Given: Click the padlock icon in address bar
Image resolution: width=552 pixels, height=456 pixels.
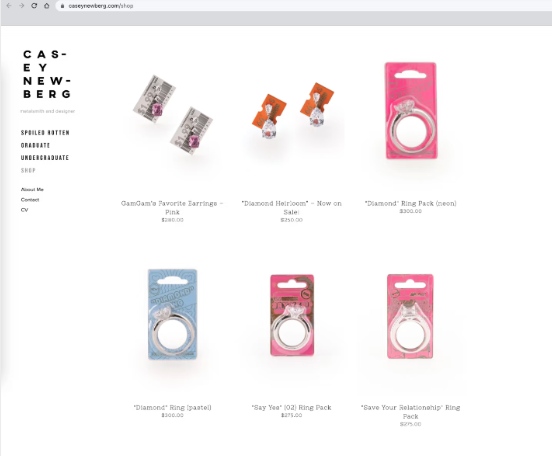Looking at the screenshot, I should (62, 6).
